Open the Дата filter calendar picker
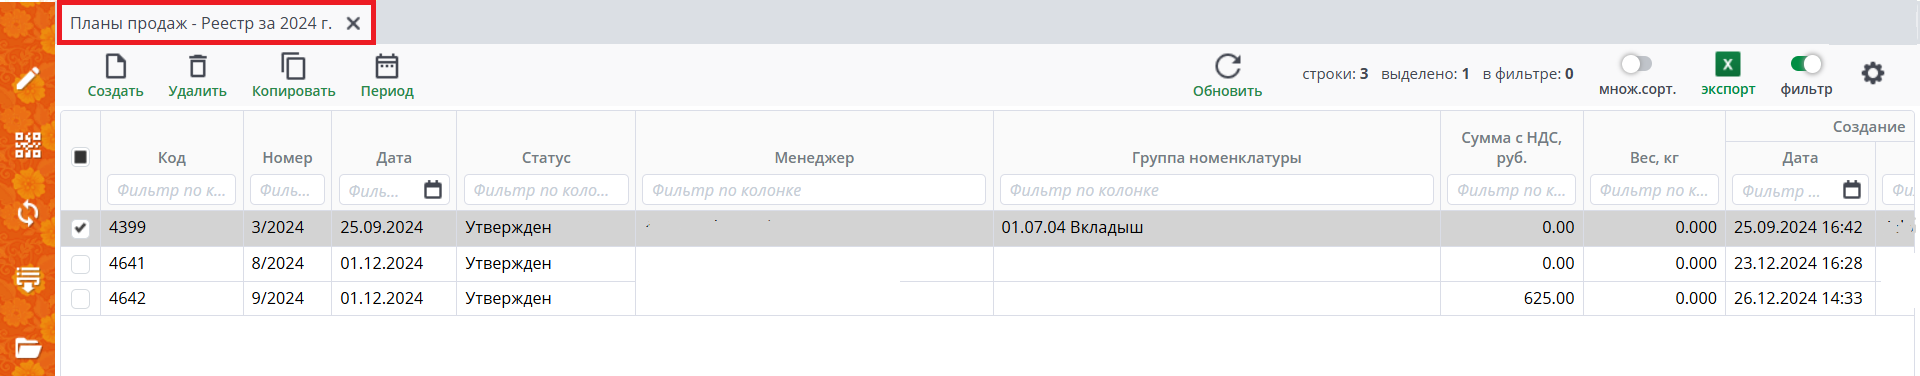Screen dimensions: 1920x376 (x=433, y=190)
